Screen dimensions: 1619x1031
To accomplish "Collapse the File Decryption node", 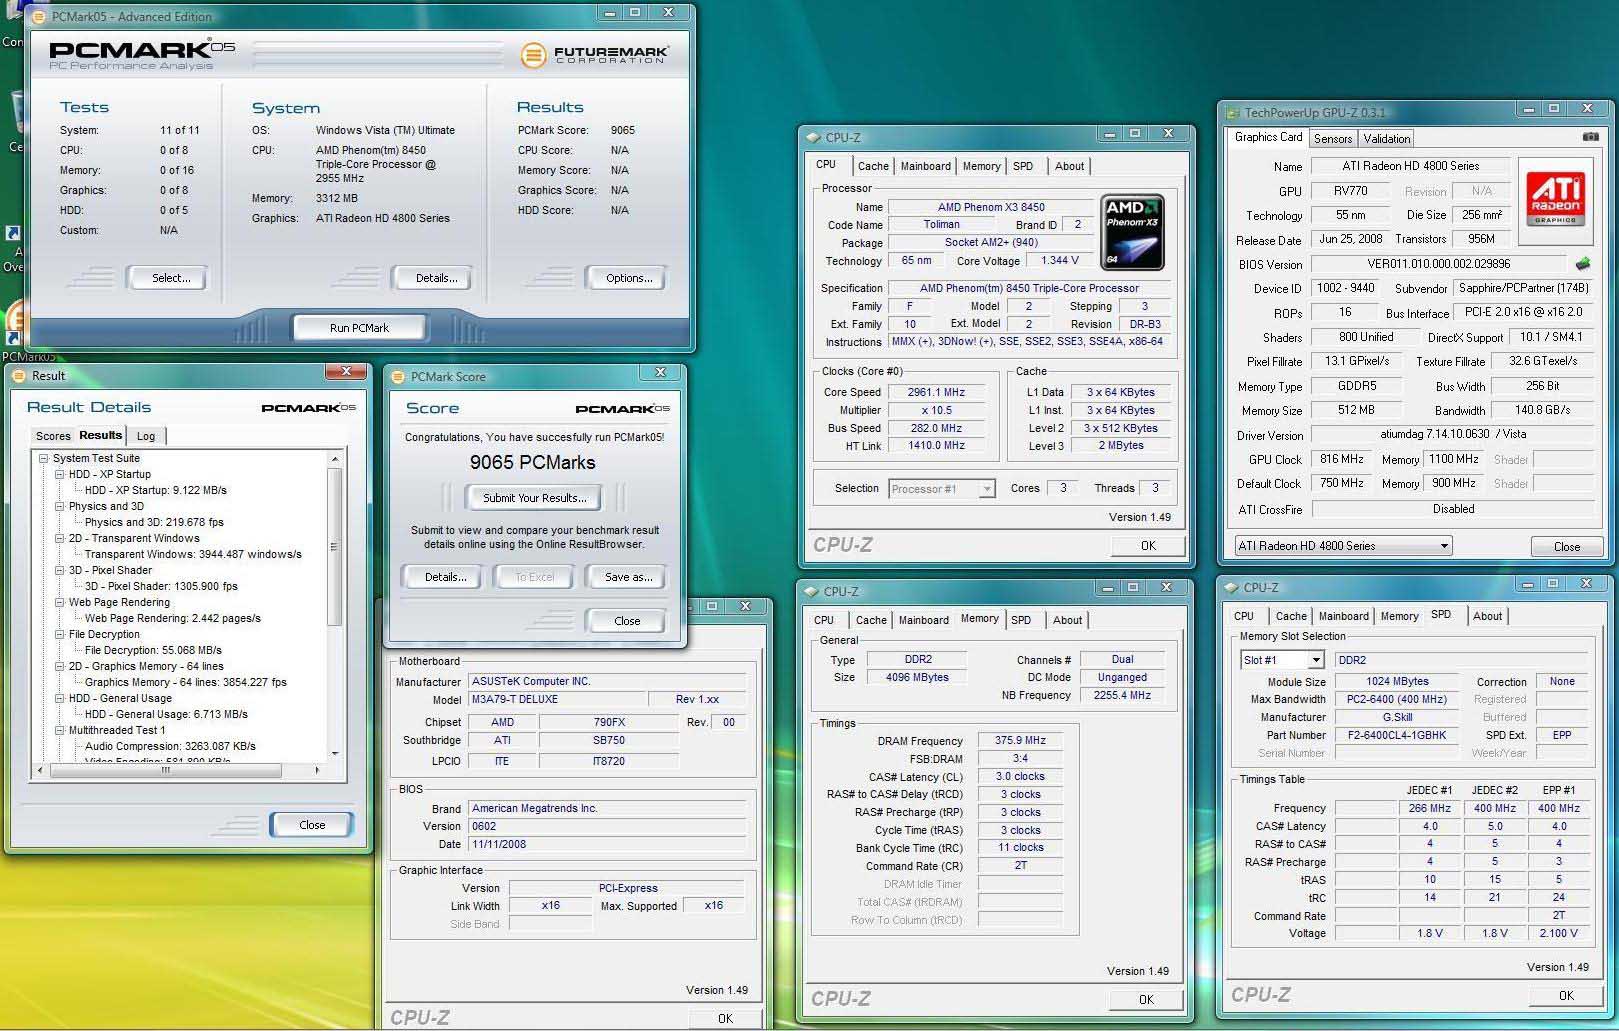I will 60,634.
